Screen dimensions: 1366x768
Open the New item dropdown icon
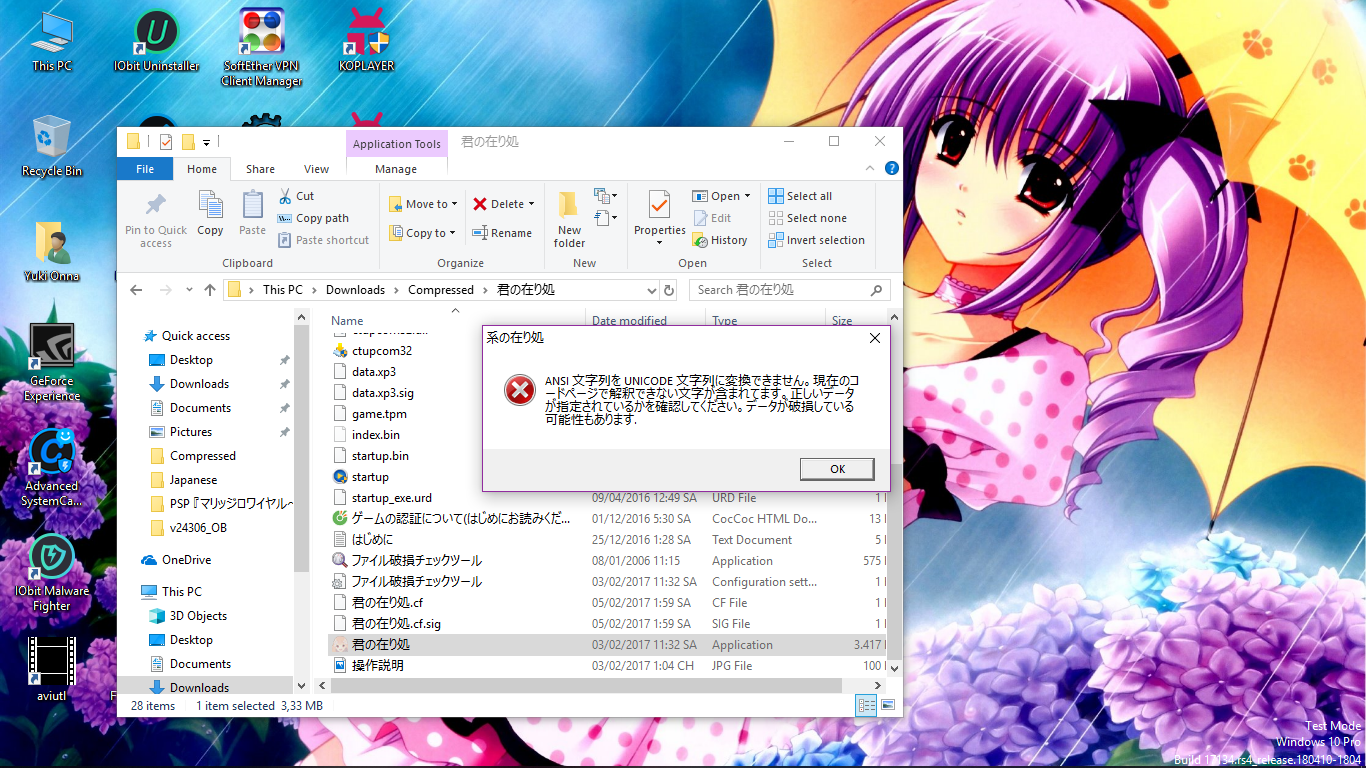click(x=605, y=195)
